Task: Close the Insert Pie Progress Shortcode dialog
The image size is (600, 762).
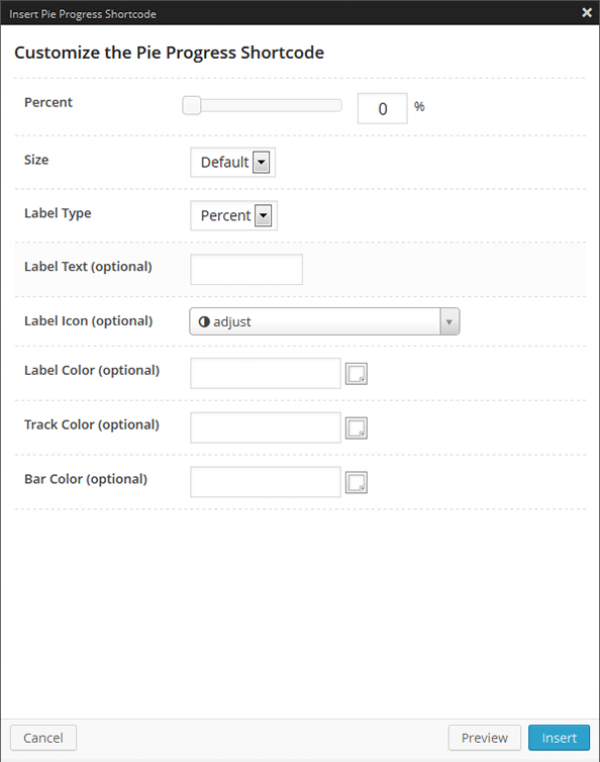Action: coord(586,13)
